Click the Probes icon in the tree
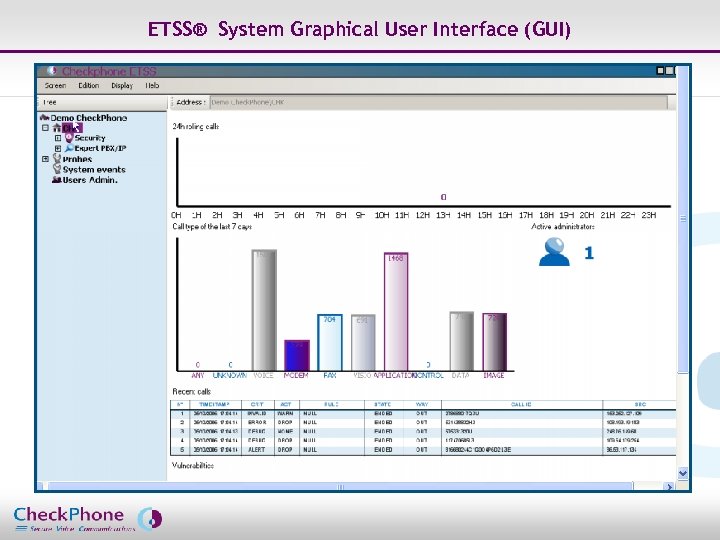 coord(57,158)
